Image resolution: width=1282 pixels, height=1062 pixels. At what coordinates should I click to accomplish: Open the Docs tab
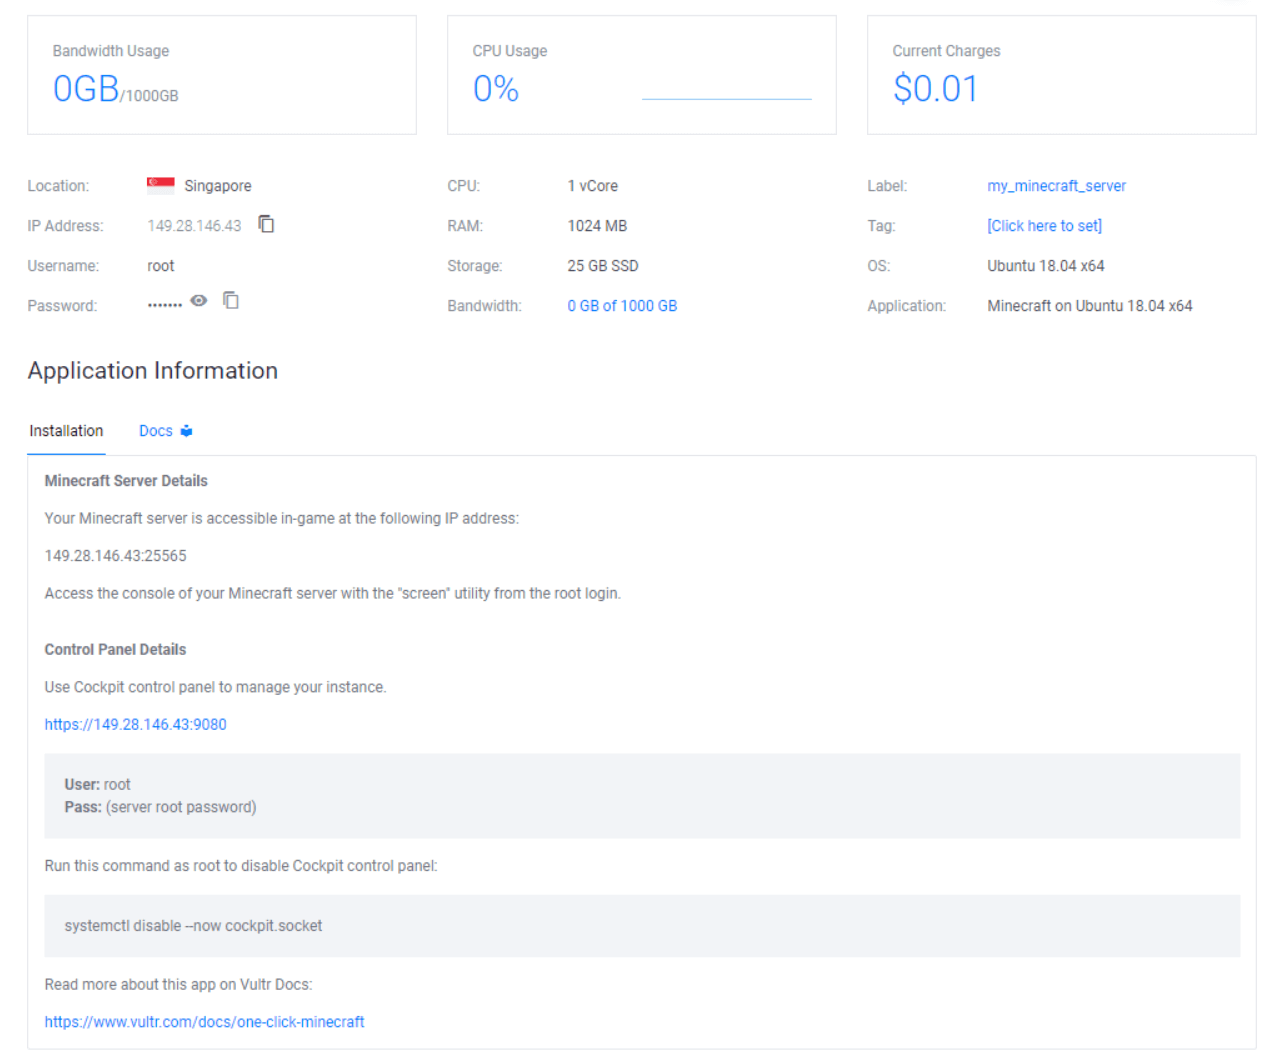(x=156, y=431)
